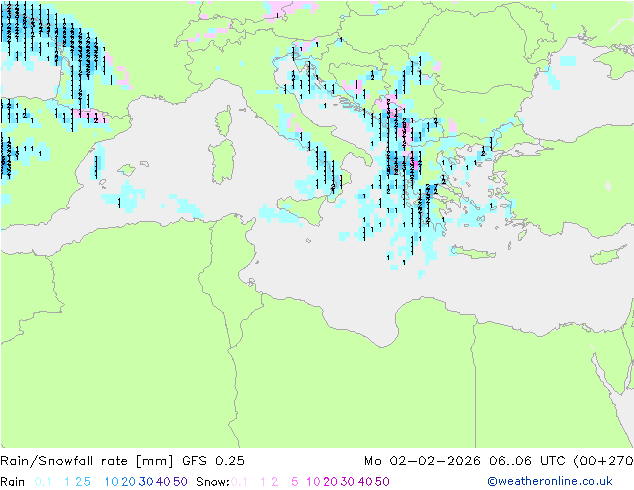This screenshot has width=634, height=490.
Task: Click the island of Crete on map
Action: [472, 253]
